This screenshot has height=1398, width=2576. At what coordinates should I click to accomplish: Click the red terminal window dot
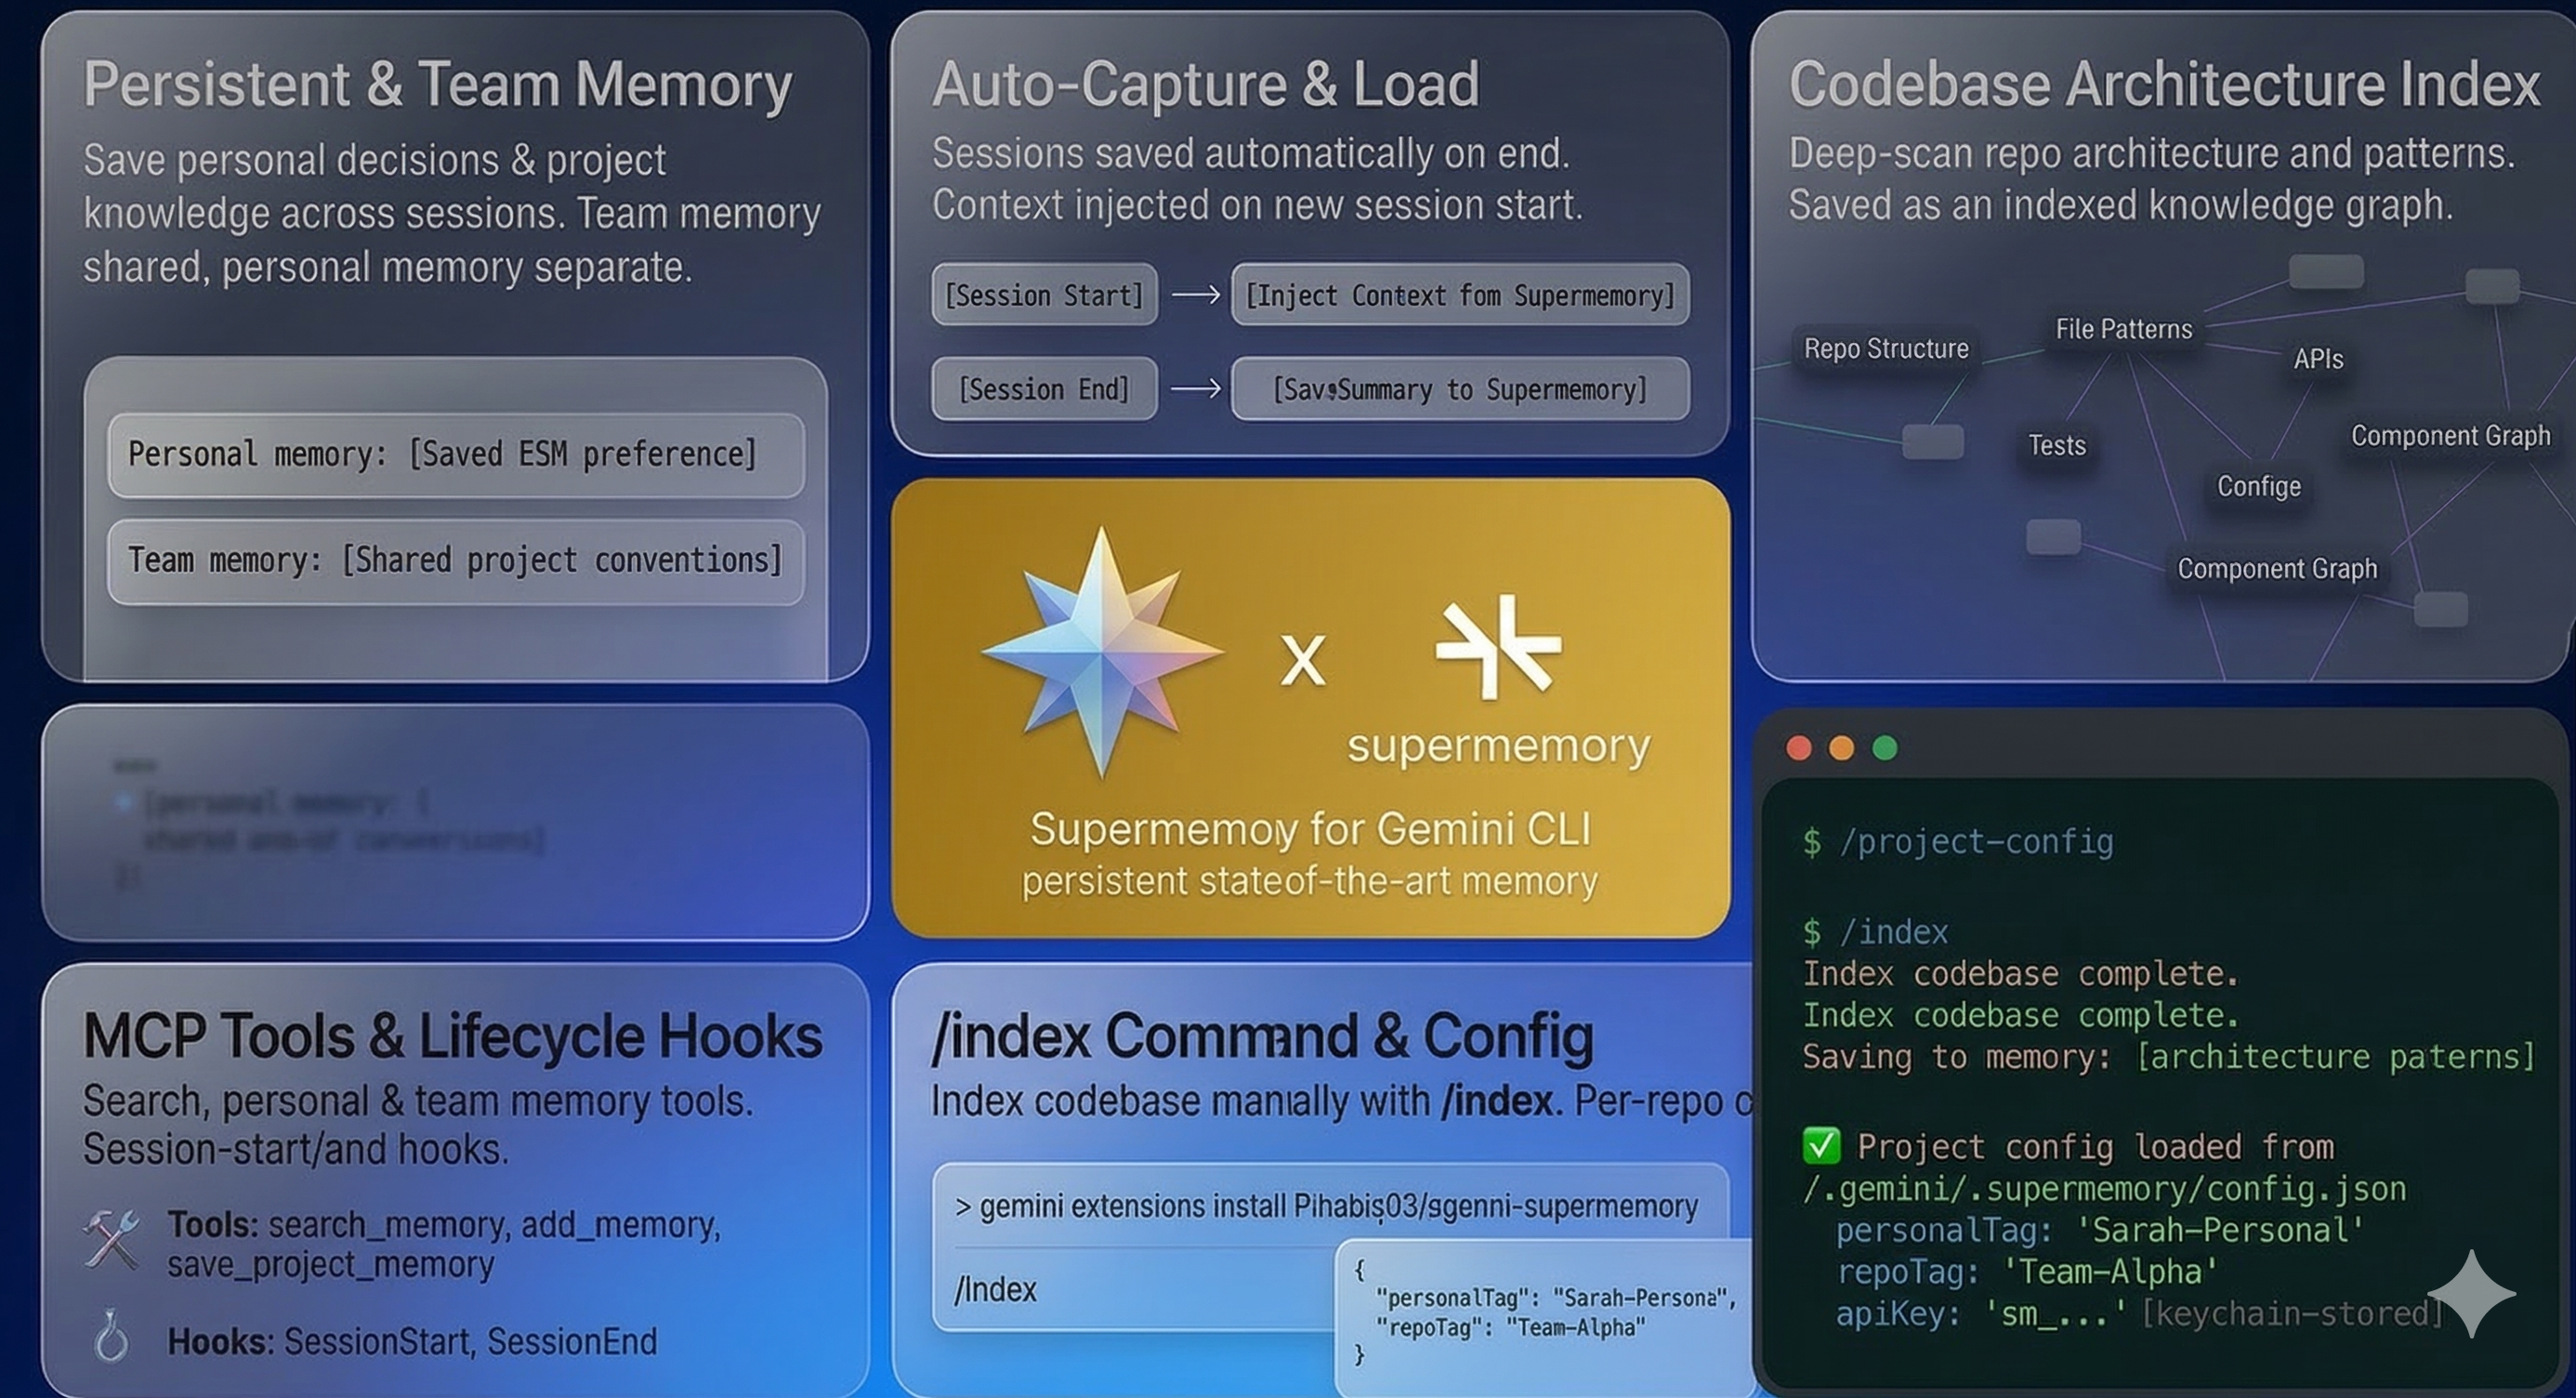pos(1798,748)
